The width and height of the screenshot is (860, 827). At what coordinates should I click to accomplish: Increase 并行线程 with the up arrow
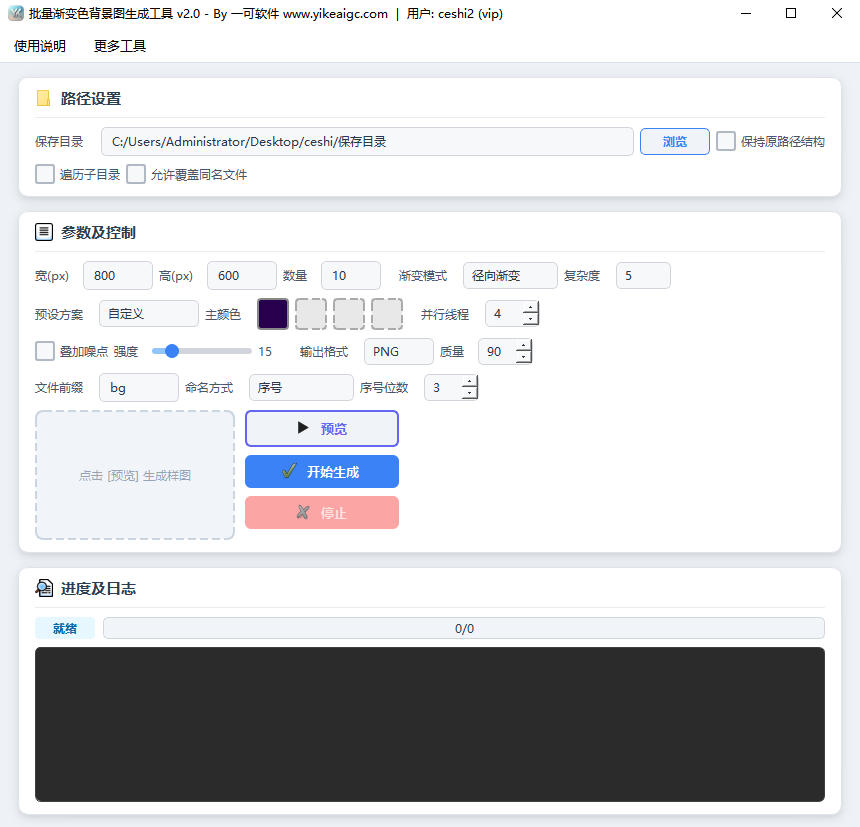pos(530,308)
